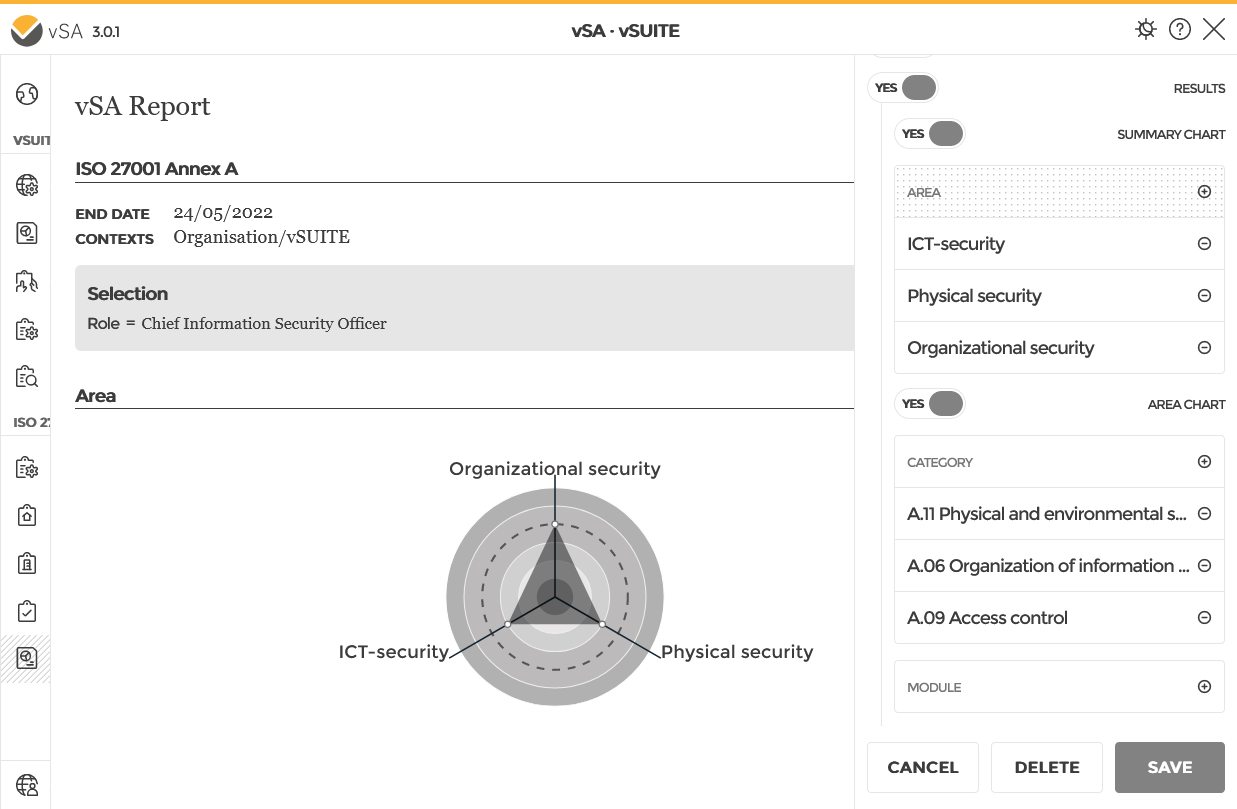Open the clipboard settings icon under ISO 27001
Viewport: 1237px width, 809px height.
coord(27,467)
